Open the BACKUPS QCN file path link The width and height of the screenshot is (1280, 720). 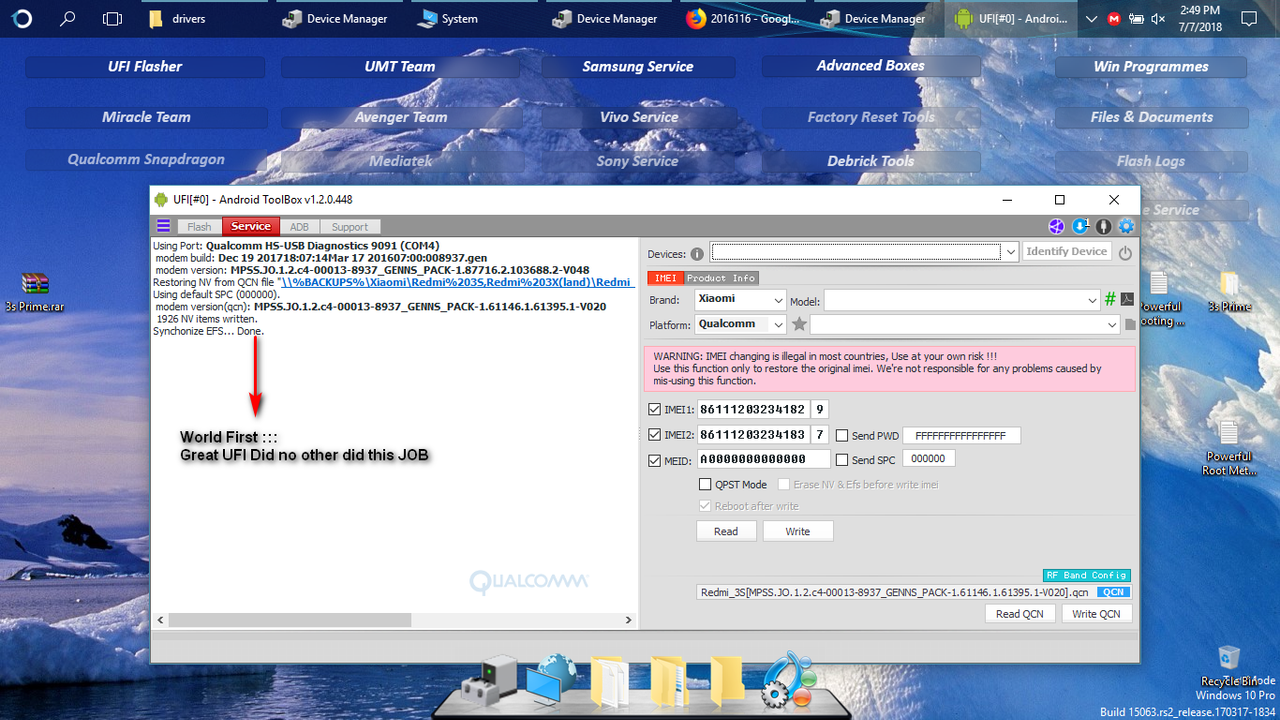(x=457, y=283)
